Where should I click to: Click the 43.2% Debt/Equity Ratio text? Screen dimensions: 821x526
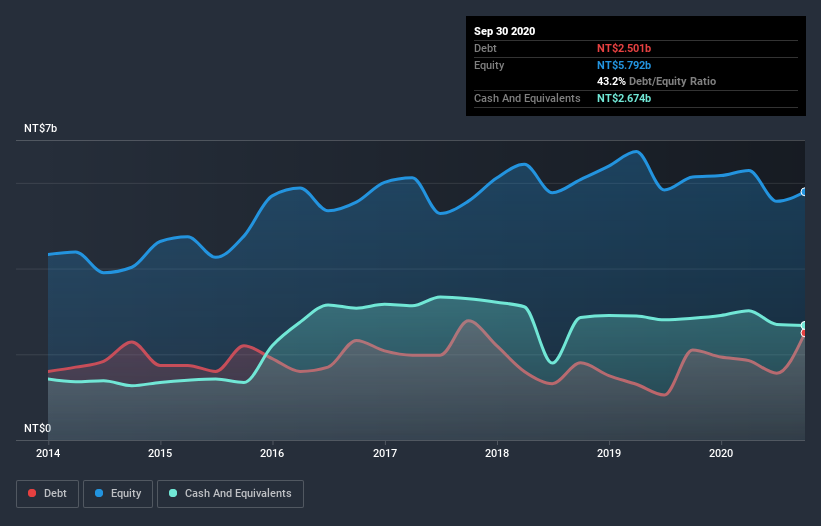tap(657, 81)
